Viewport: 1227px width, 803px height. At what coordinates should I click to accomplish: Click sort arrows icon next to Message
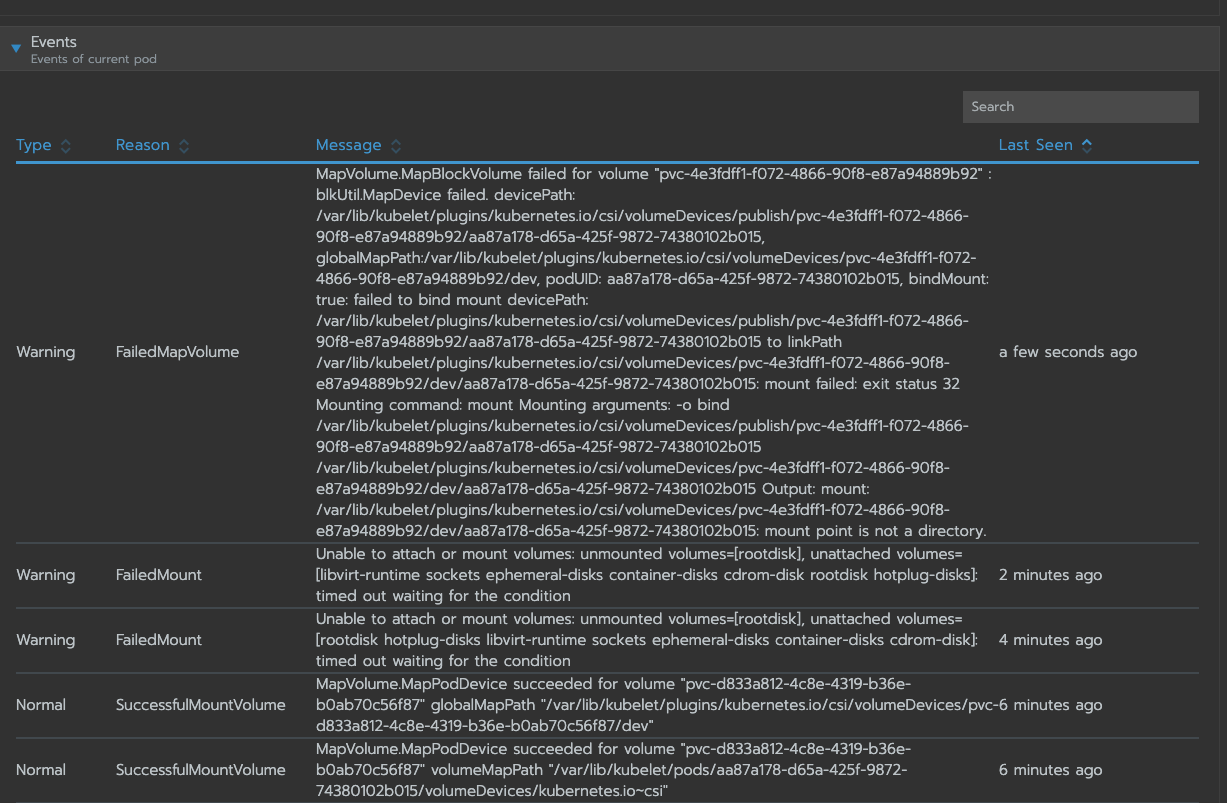coord(396,145)
